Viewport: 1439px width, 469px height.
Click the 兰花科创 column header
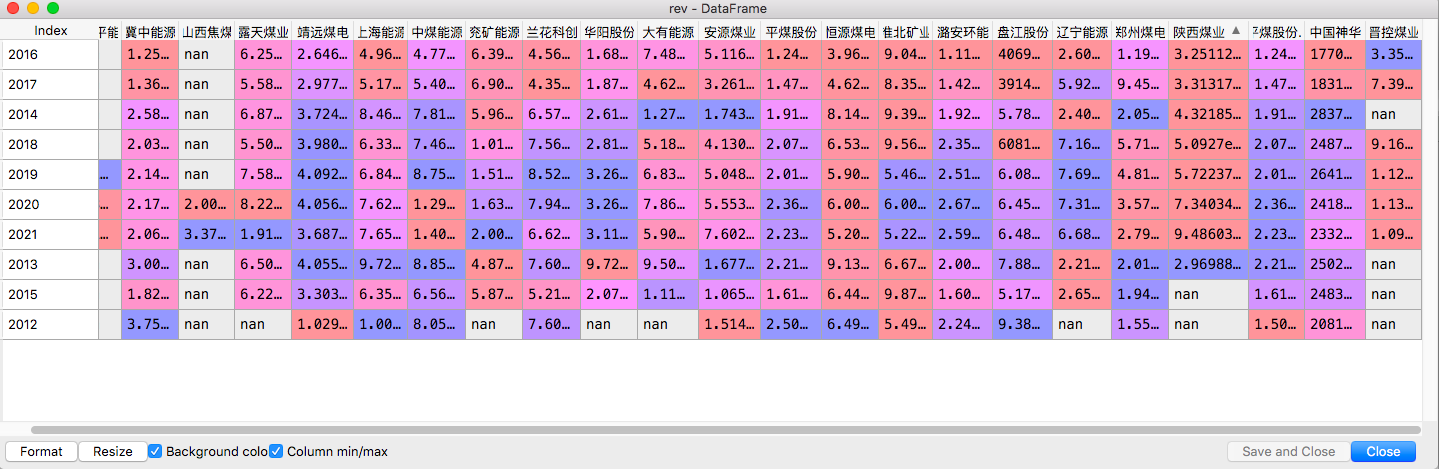point(551,31)
